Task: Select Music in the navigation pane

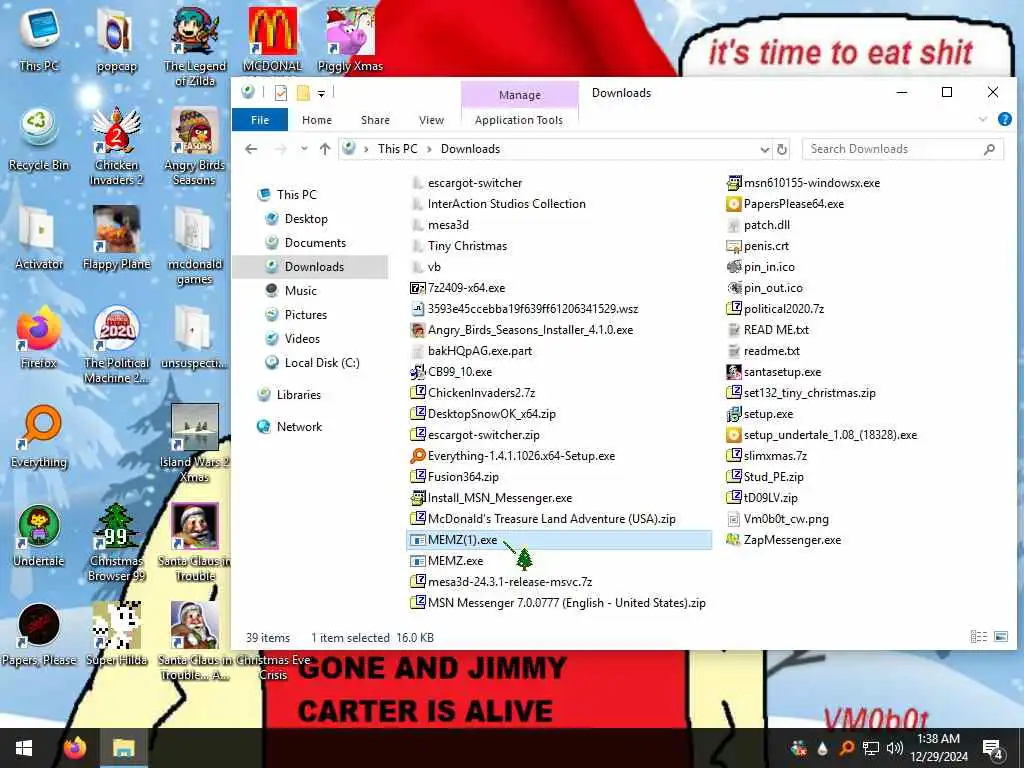Action: pos(300,291)
